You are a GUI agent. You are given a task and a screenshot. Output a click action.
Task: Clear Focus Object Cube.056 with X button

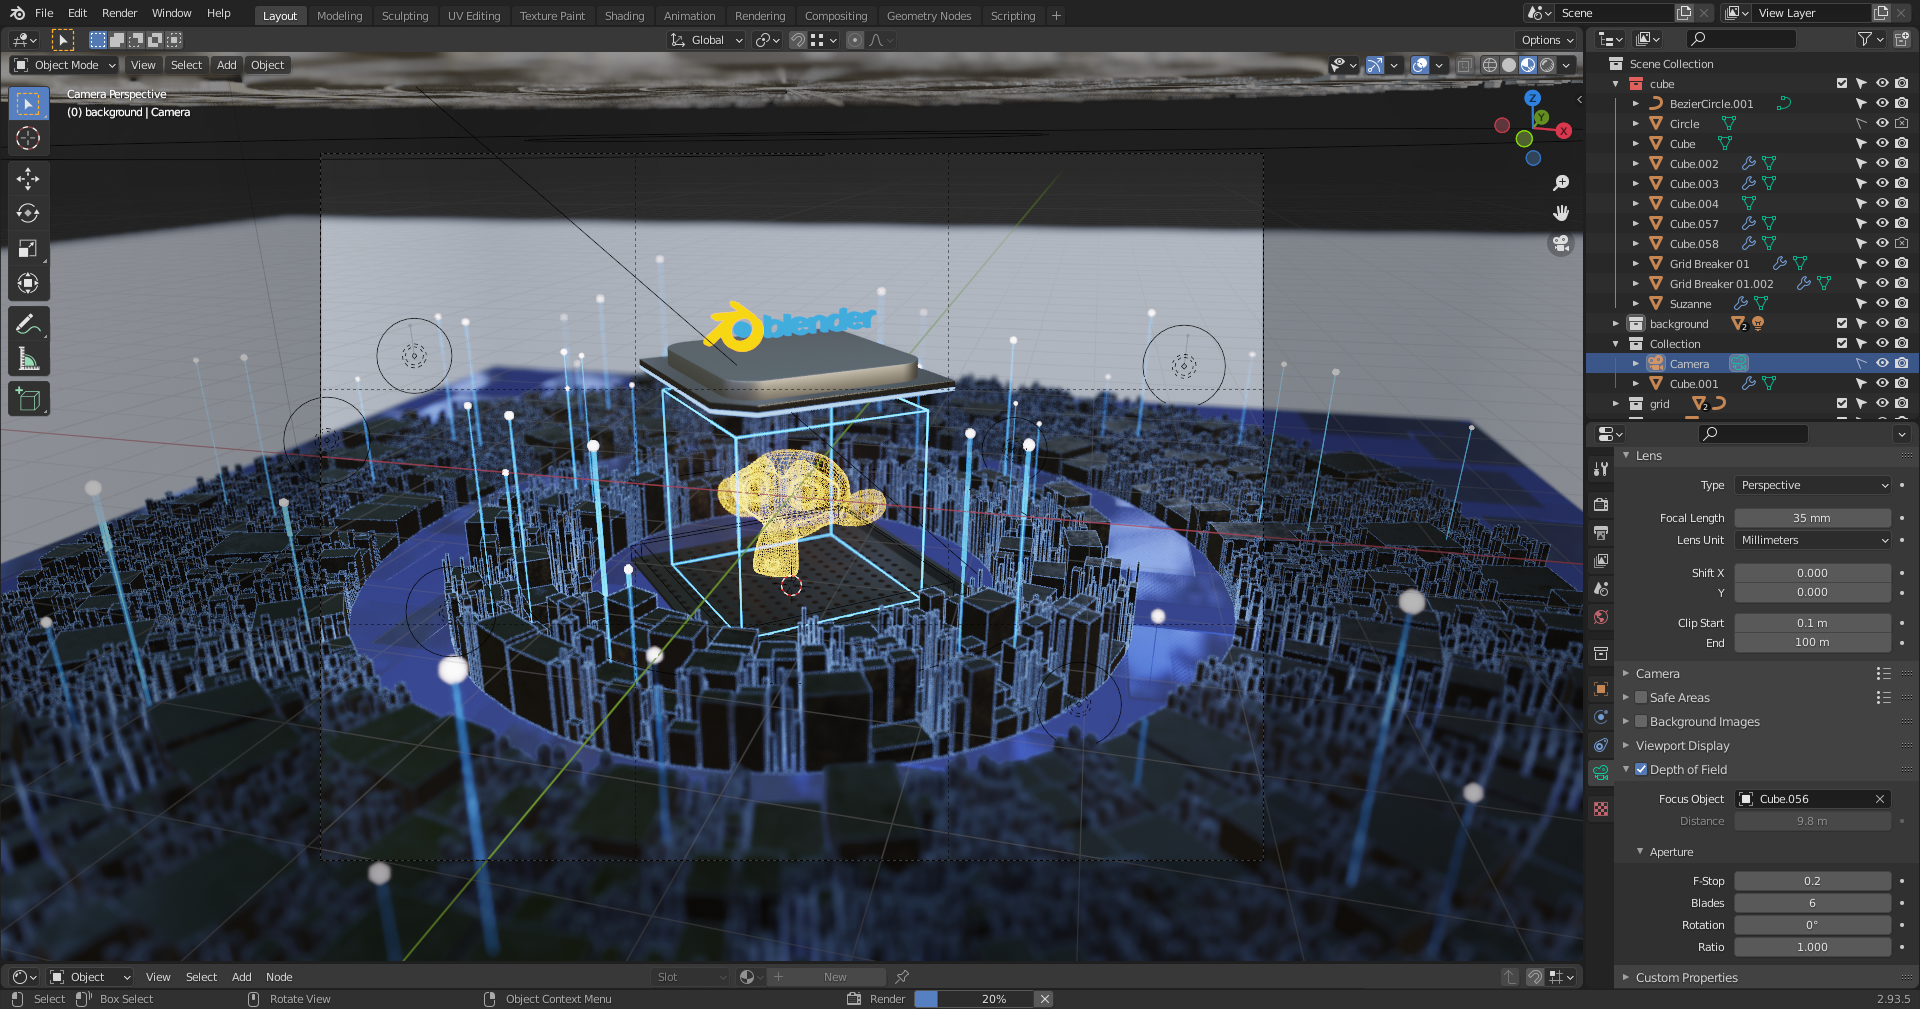click(x=1880, y=799)
